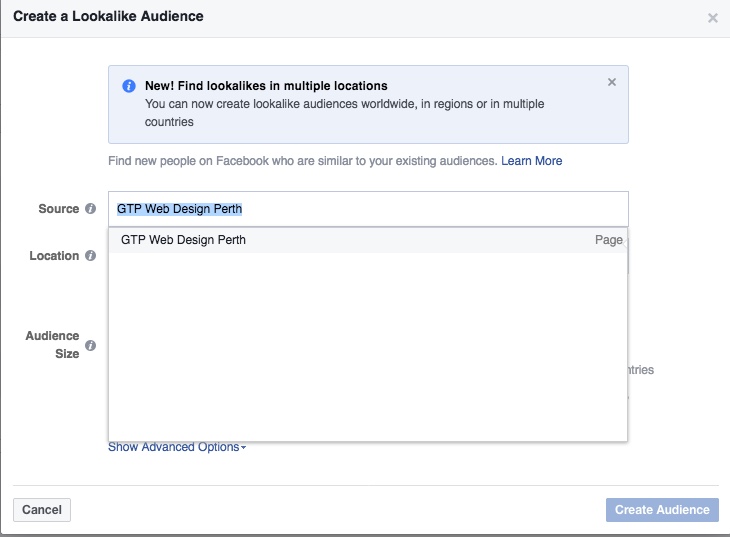Click empty area of the suggestions dropdown
Screen dimensions: 730x537
pyautogui.click(x=367, y=350)
